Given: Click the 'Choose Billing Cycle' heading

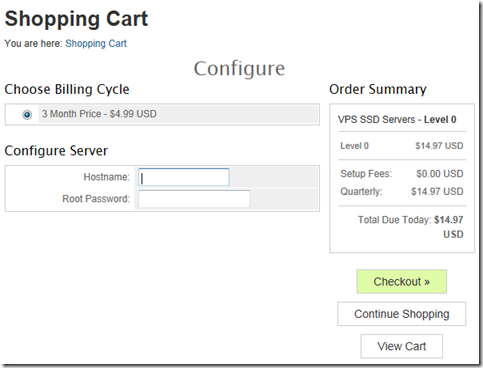Looking at the screenshot, I should (x=67, y=89).
